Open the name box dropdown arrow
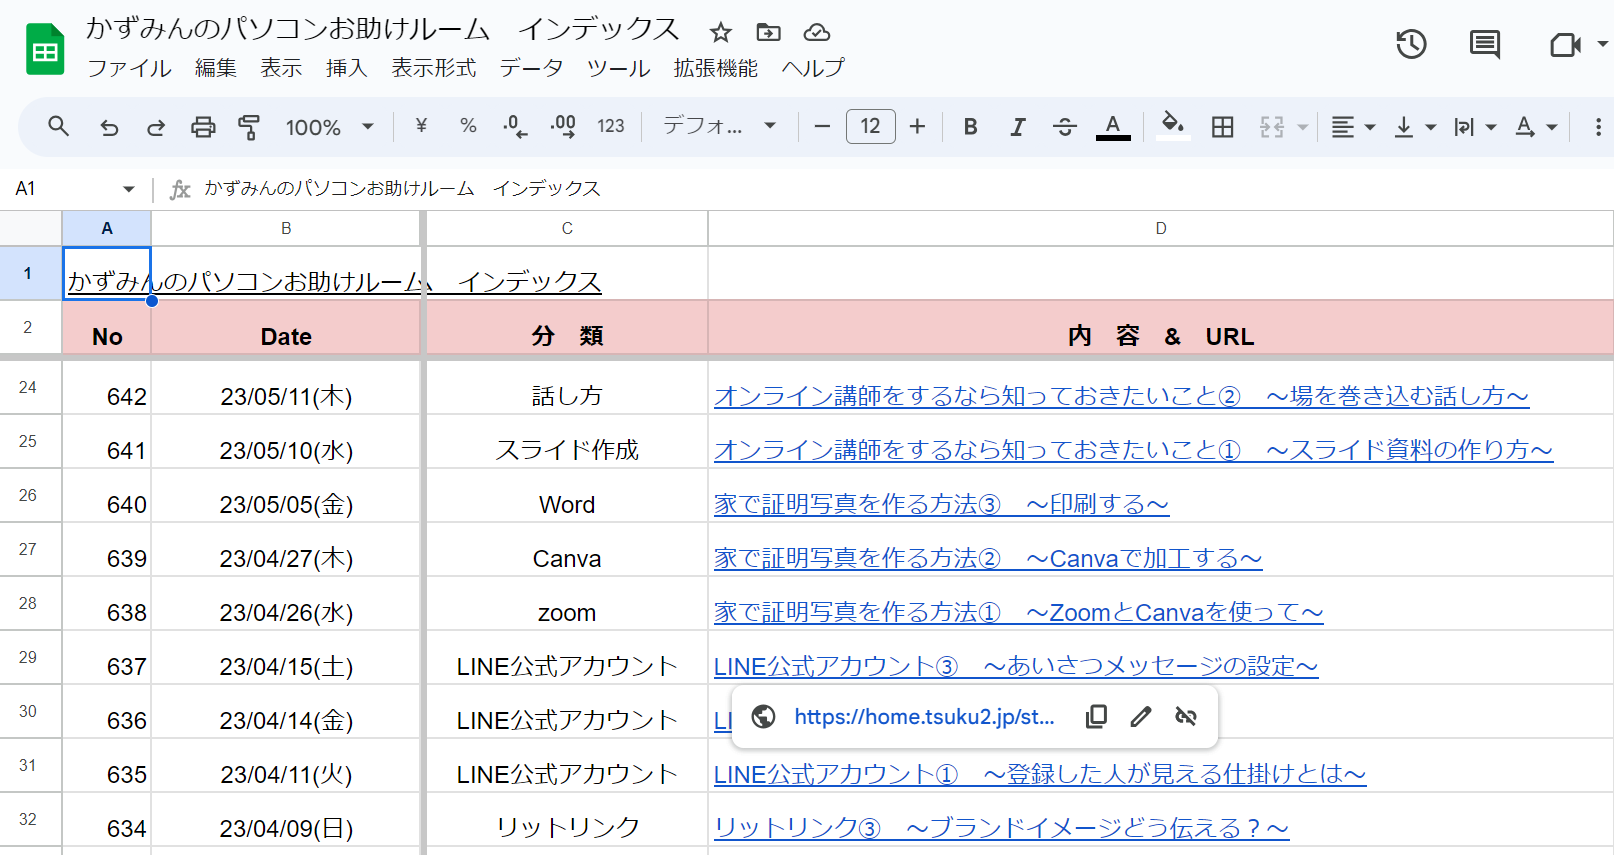The image size is (1614, 855). [x=129, y=189]
